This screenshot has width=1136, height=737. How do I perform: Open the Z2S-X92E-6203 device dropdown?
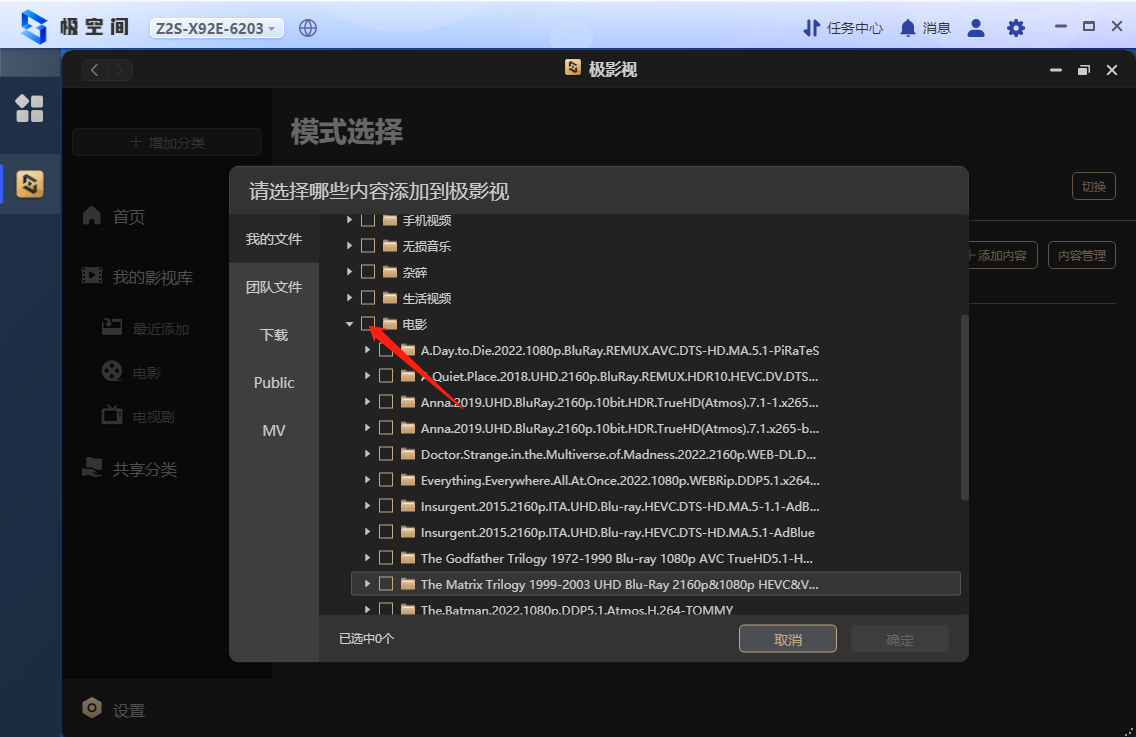tap(216, 28)
